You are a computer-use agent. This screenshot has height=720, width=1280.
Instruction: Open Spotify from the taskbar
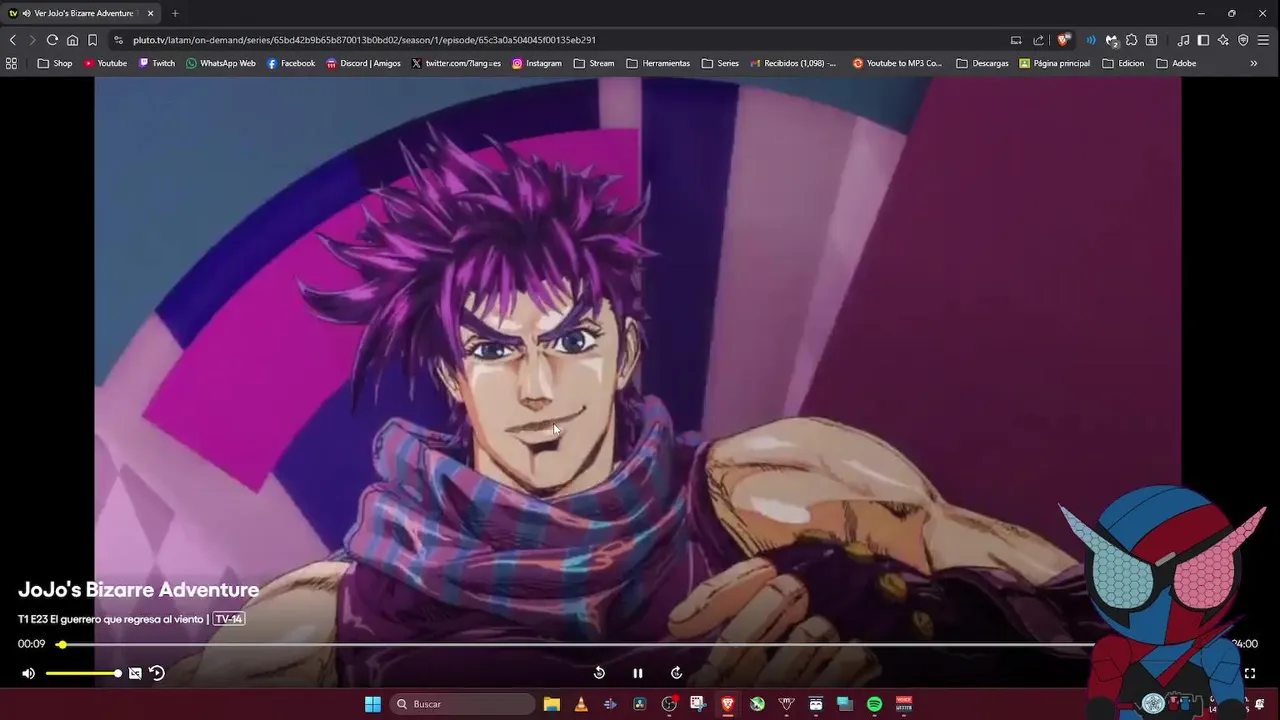click(x=874, y=704)
